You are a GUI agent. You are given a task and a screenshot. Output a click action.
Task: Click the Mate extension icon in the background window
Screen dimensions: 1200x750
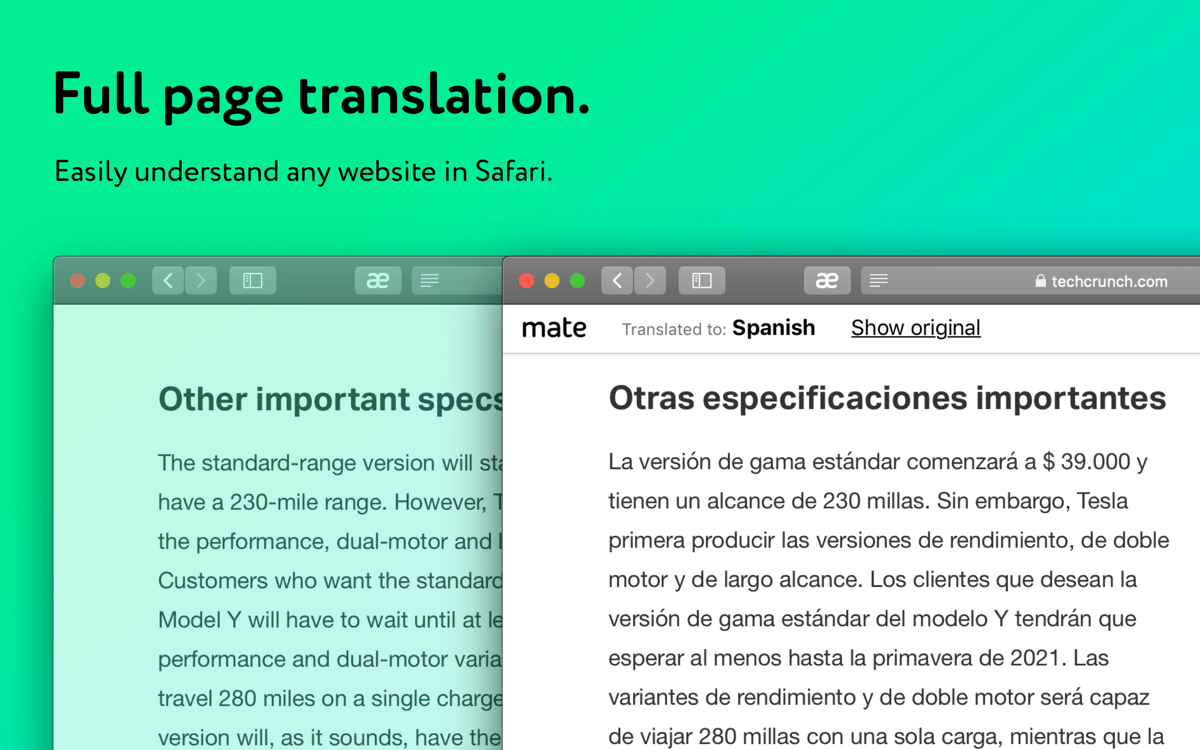378,281
